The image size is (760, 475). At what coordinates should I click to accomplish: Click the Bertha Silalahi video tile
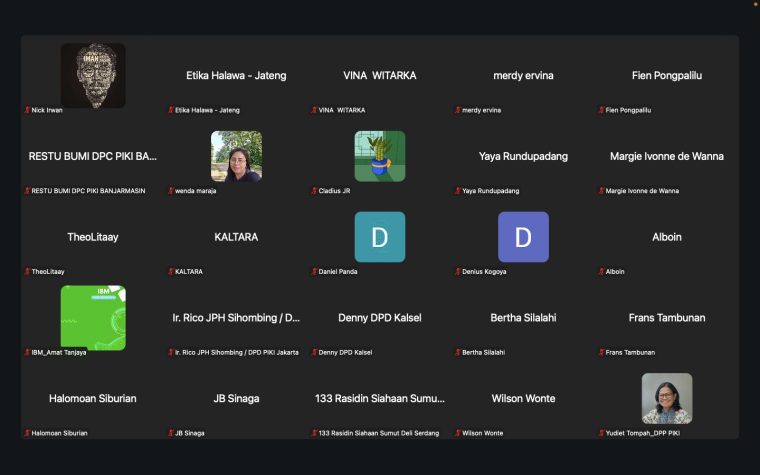click(523, 318)
